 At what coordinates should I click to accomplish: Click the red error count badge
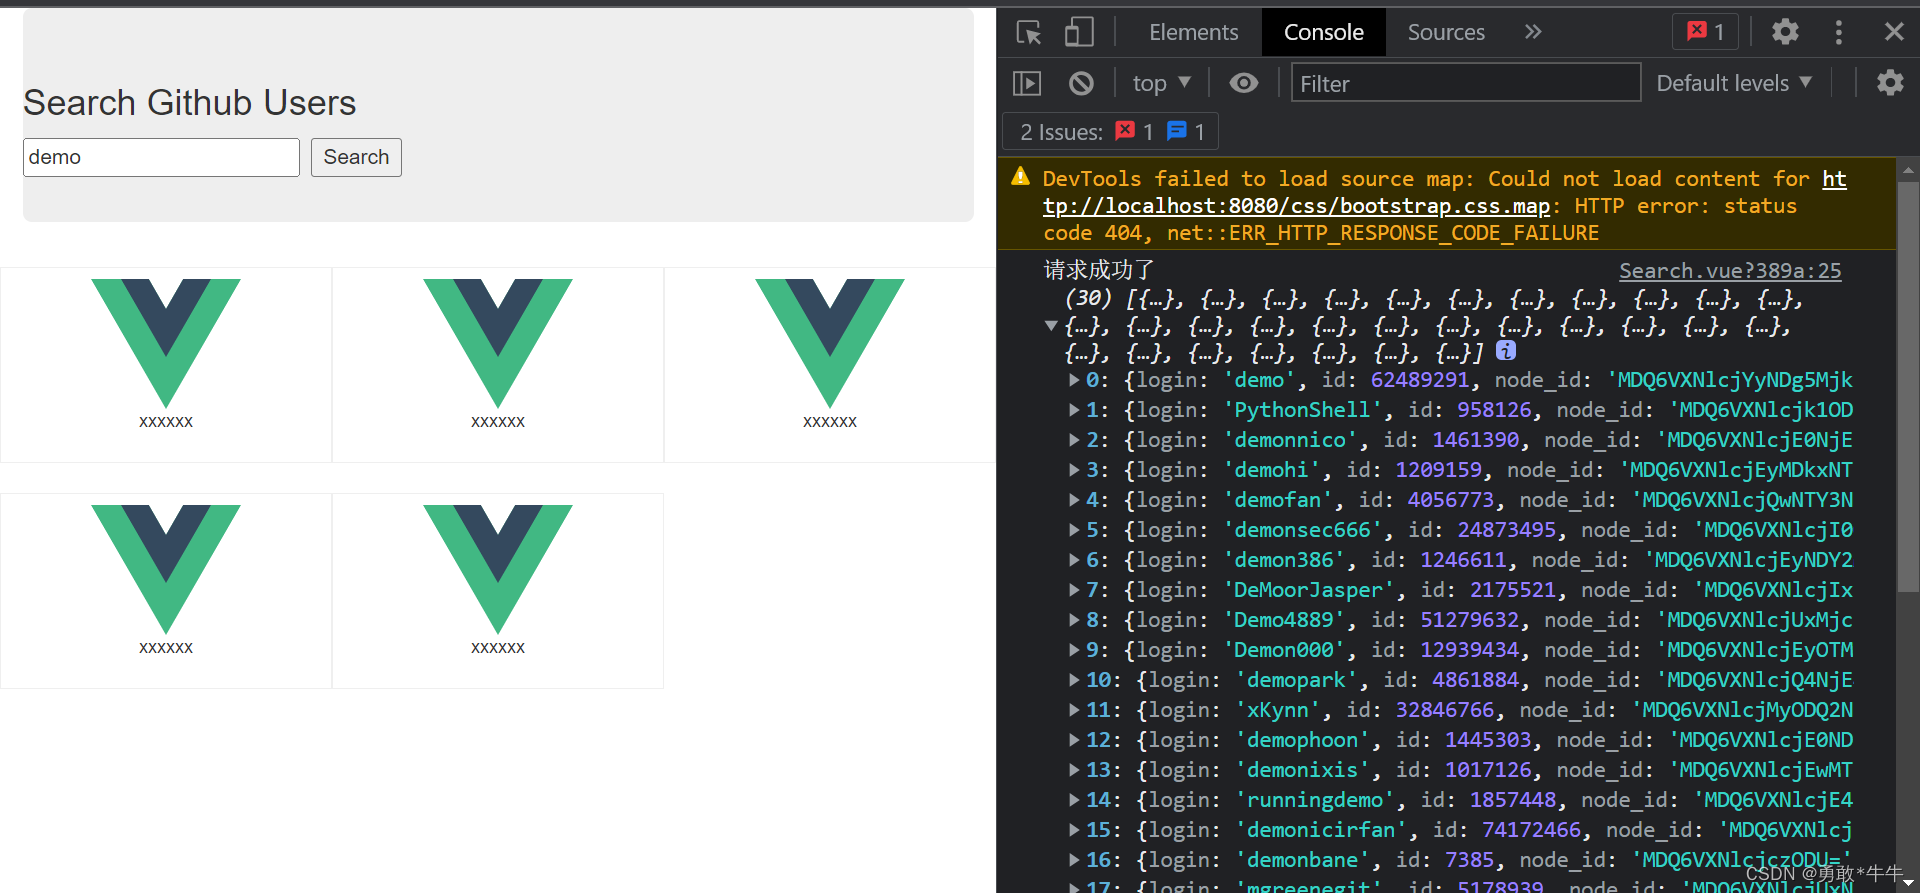click(1706, 32)
